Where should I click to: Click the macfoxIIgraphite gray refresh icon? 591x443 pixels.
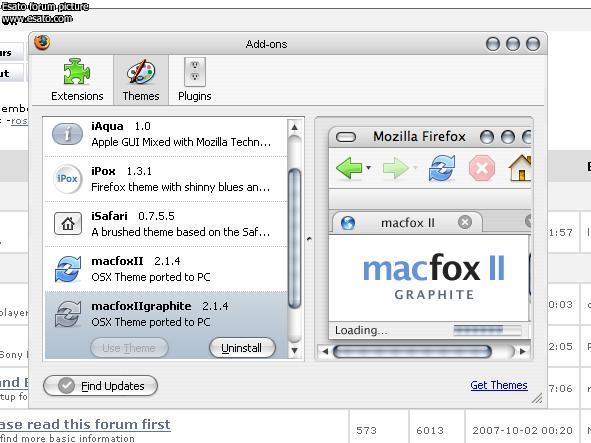tap(68, 314)
